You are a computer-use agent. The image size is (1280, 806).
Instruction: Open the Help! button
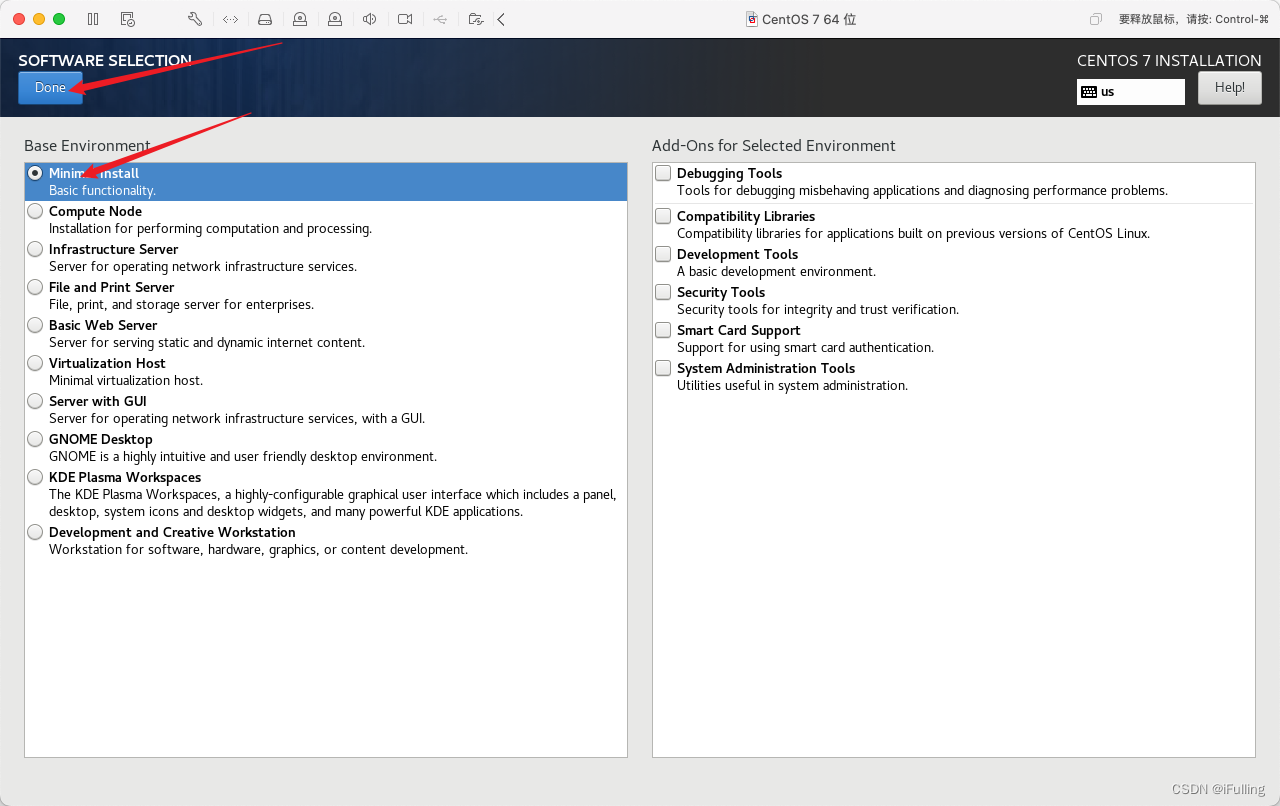tap(1230, 88)
